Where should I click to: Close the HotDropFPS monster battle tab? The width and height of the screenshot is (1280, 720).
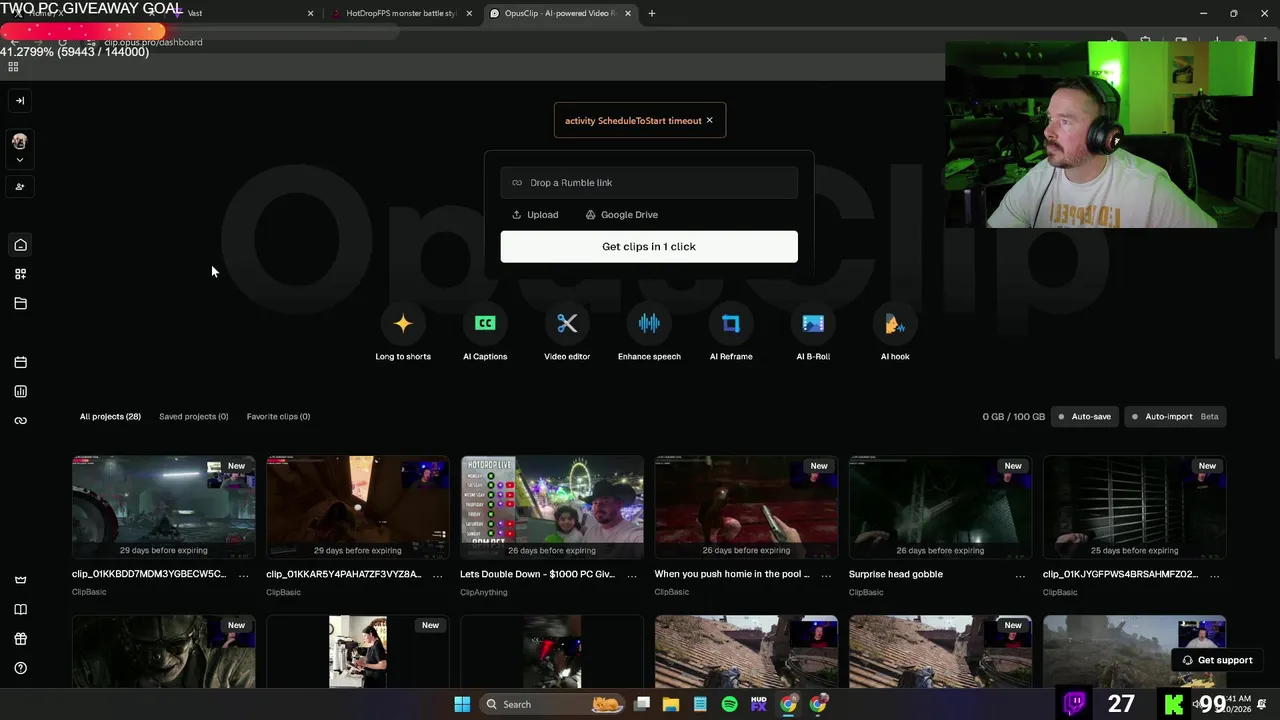pos(469,13)
